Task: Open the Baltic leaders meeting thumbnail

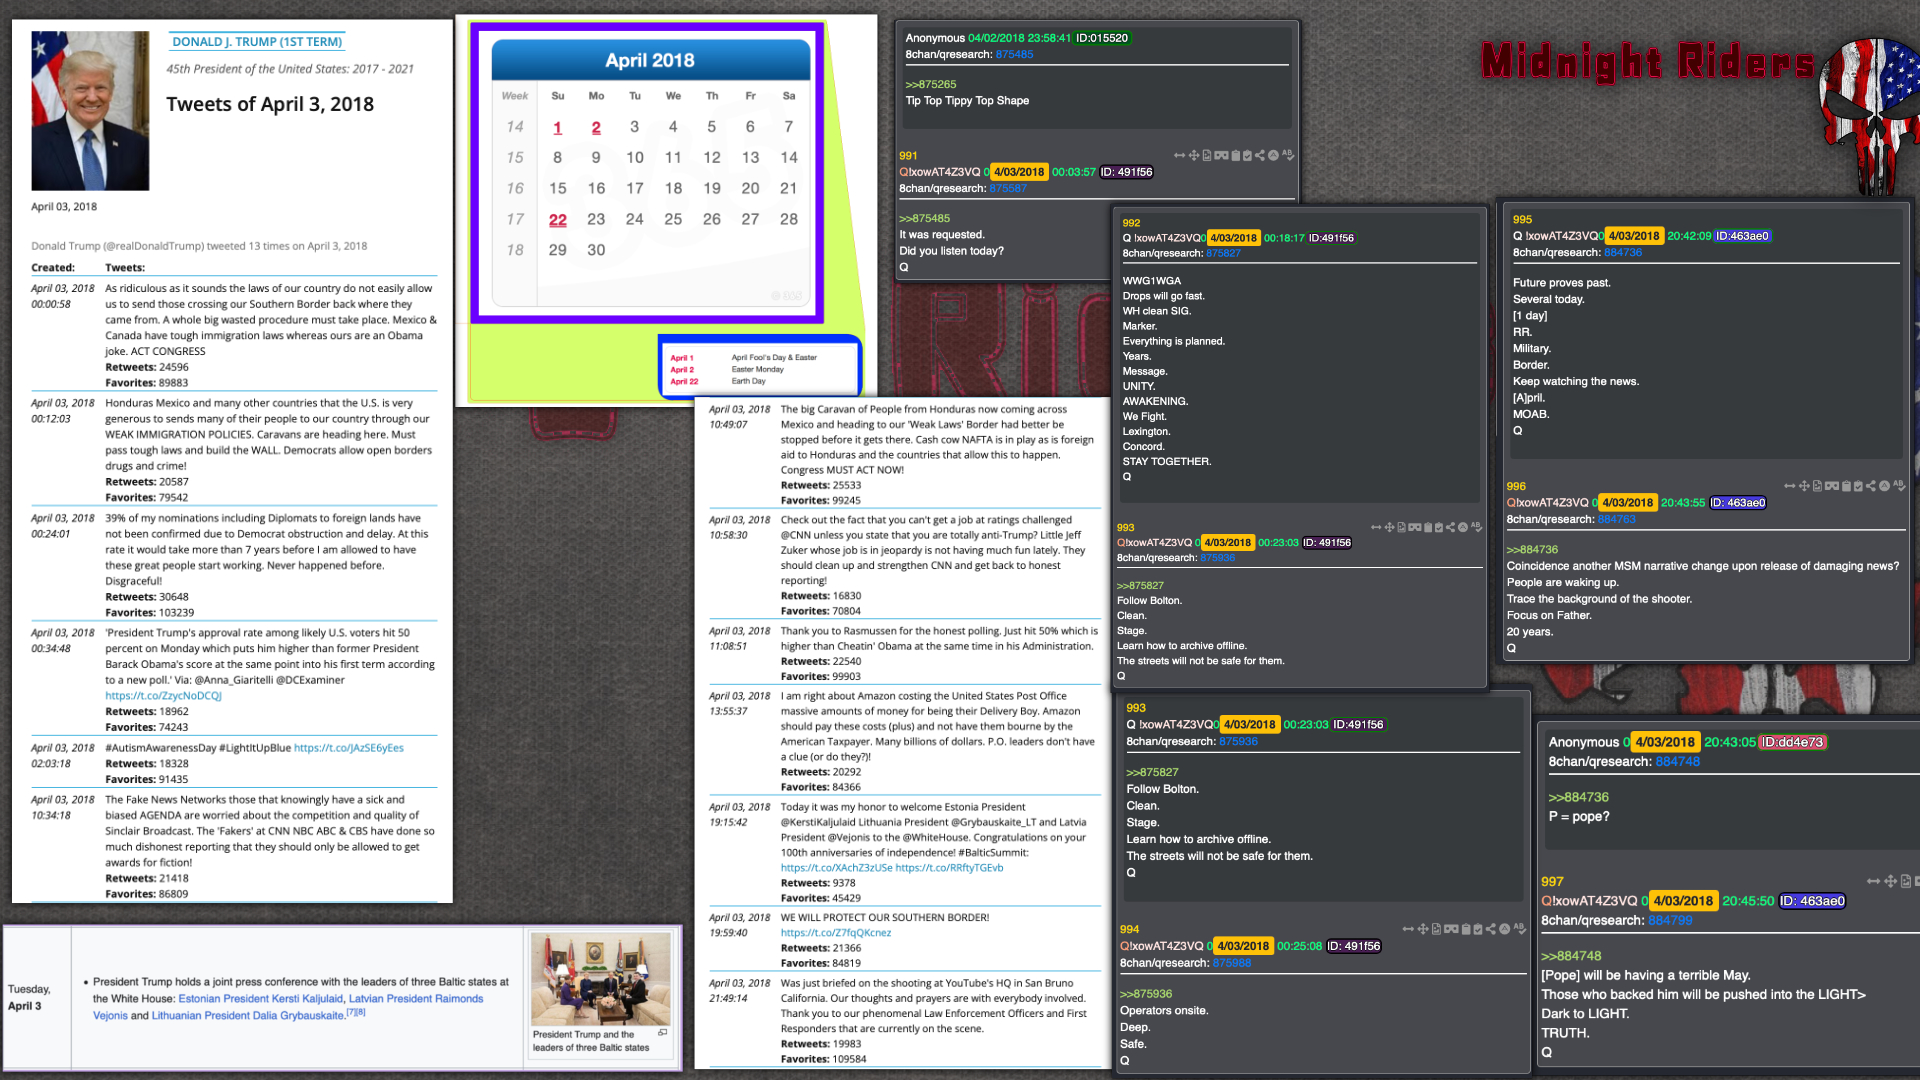Action: (x=600, y=980)
